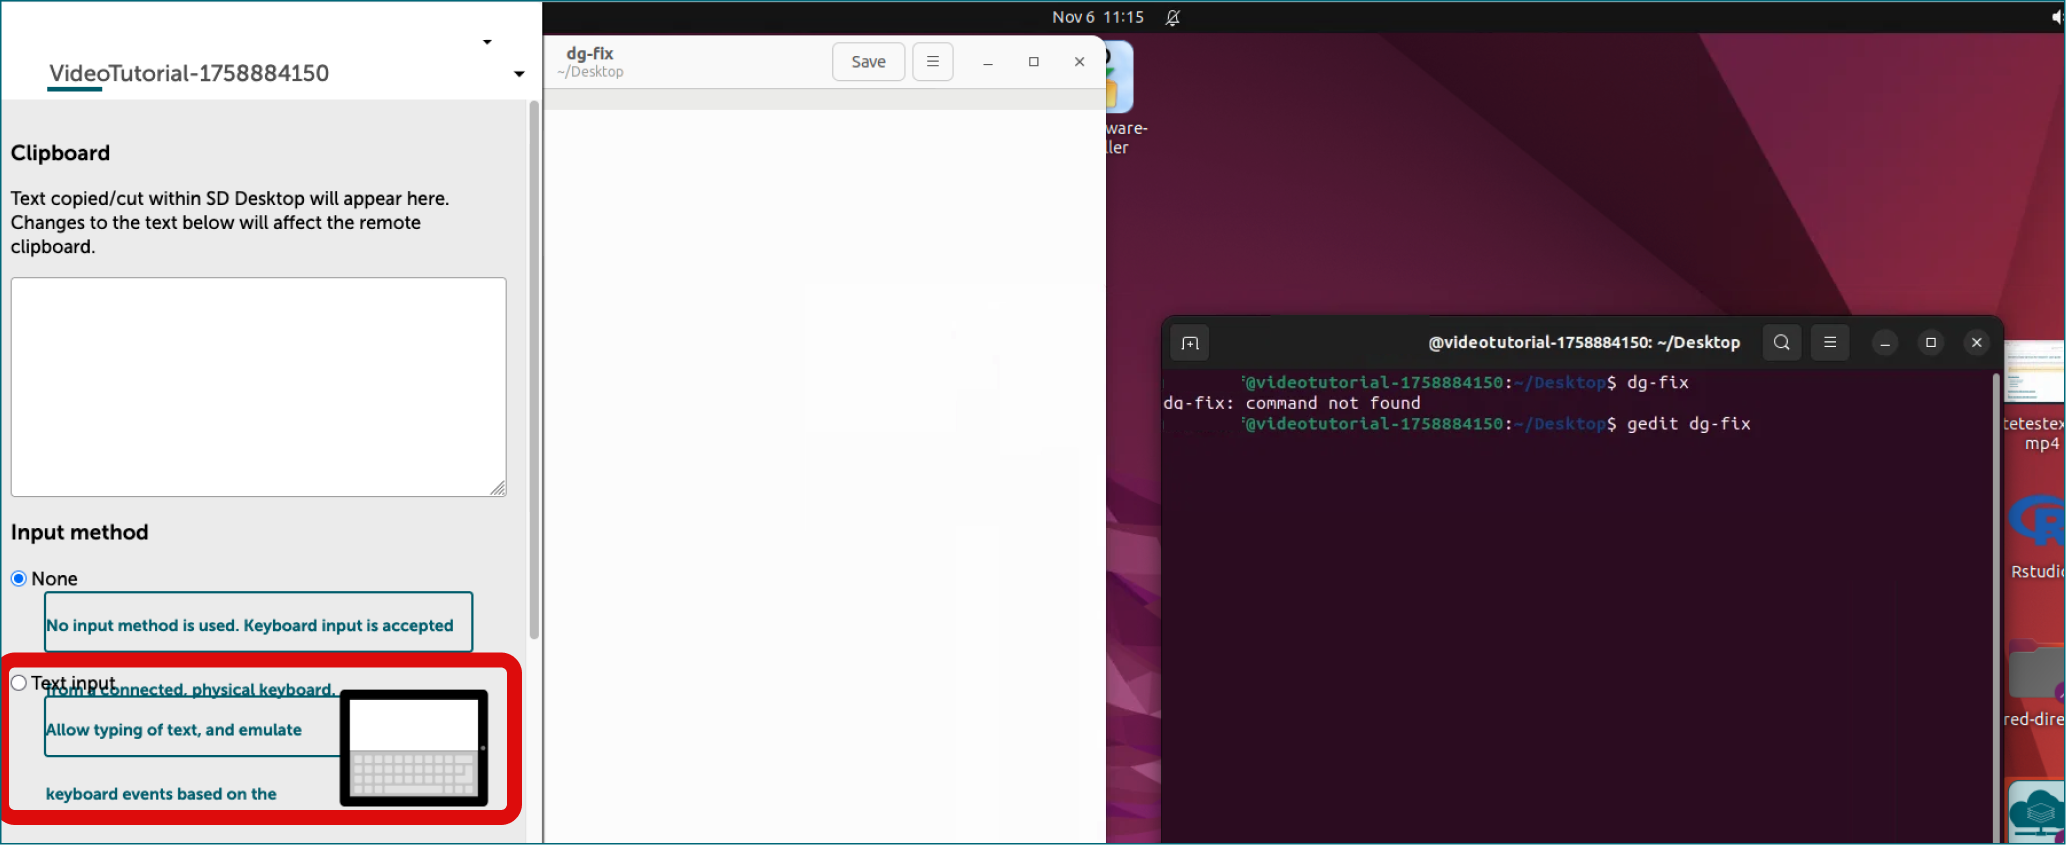The width and height of the screenshot is (2066, 845).
Task: Click inside the clipboard text area
Action: pyautogui.click(x=258, y=387)
